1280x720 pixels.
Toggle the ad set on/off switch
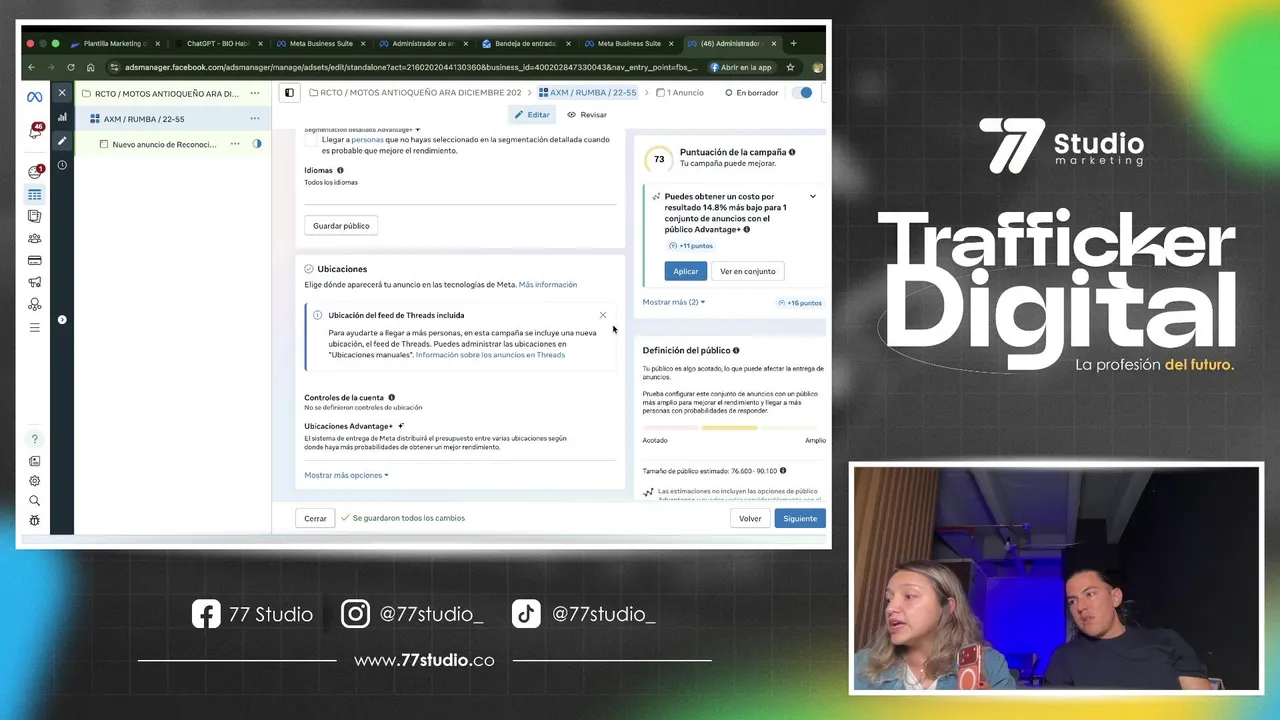coord(802,93)
